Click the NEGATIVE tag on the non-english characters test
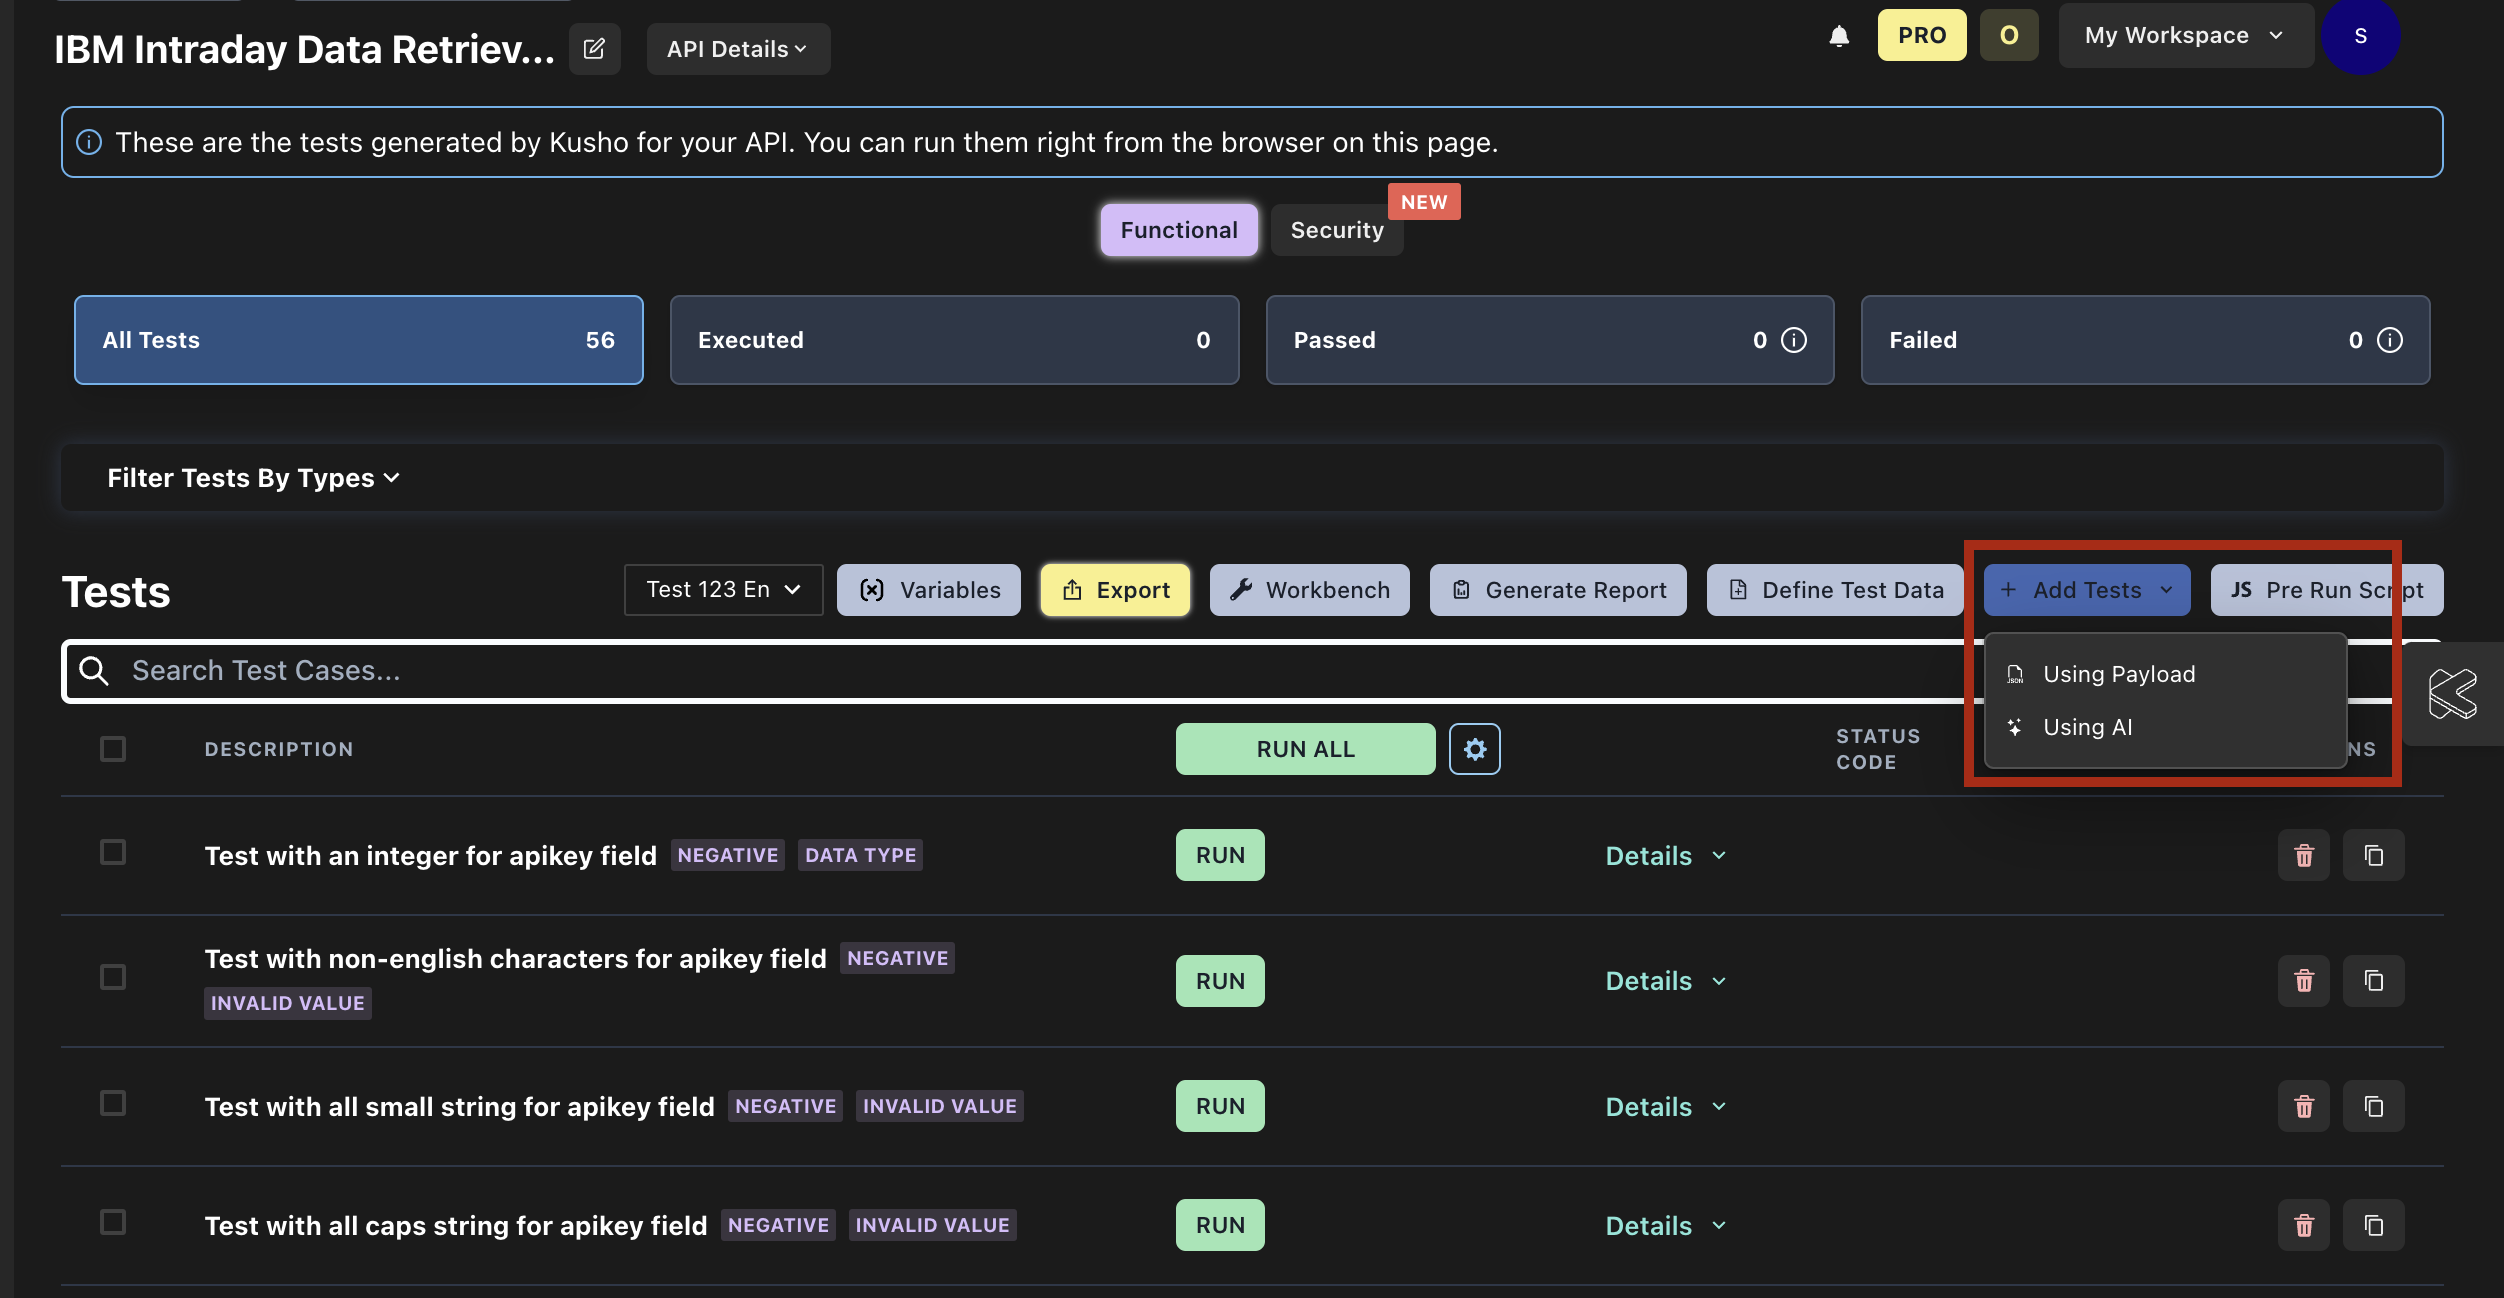Viewport: 2504px width, 1298px height. click(897, 958)
